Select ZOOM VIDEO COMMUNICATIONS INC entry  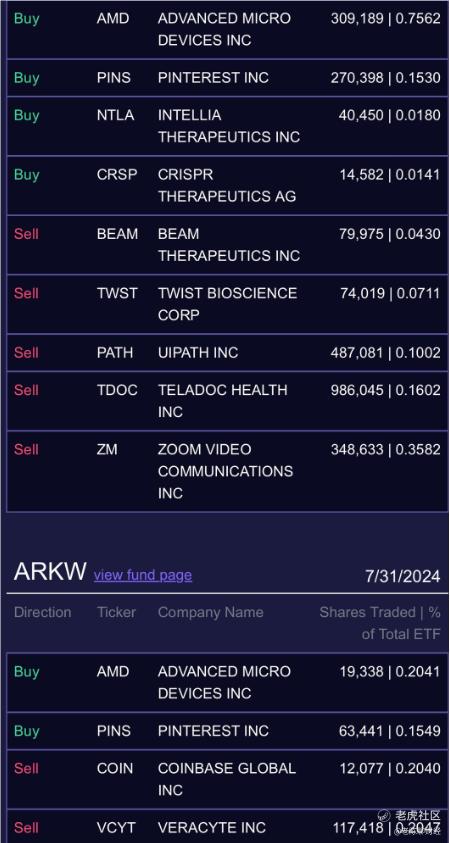pos(227,471)
